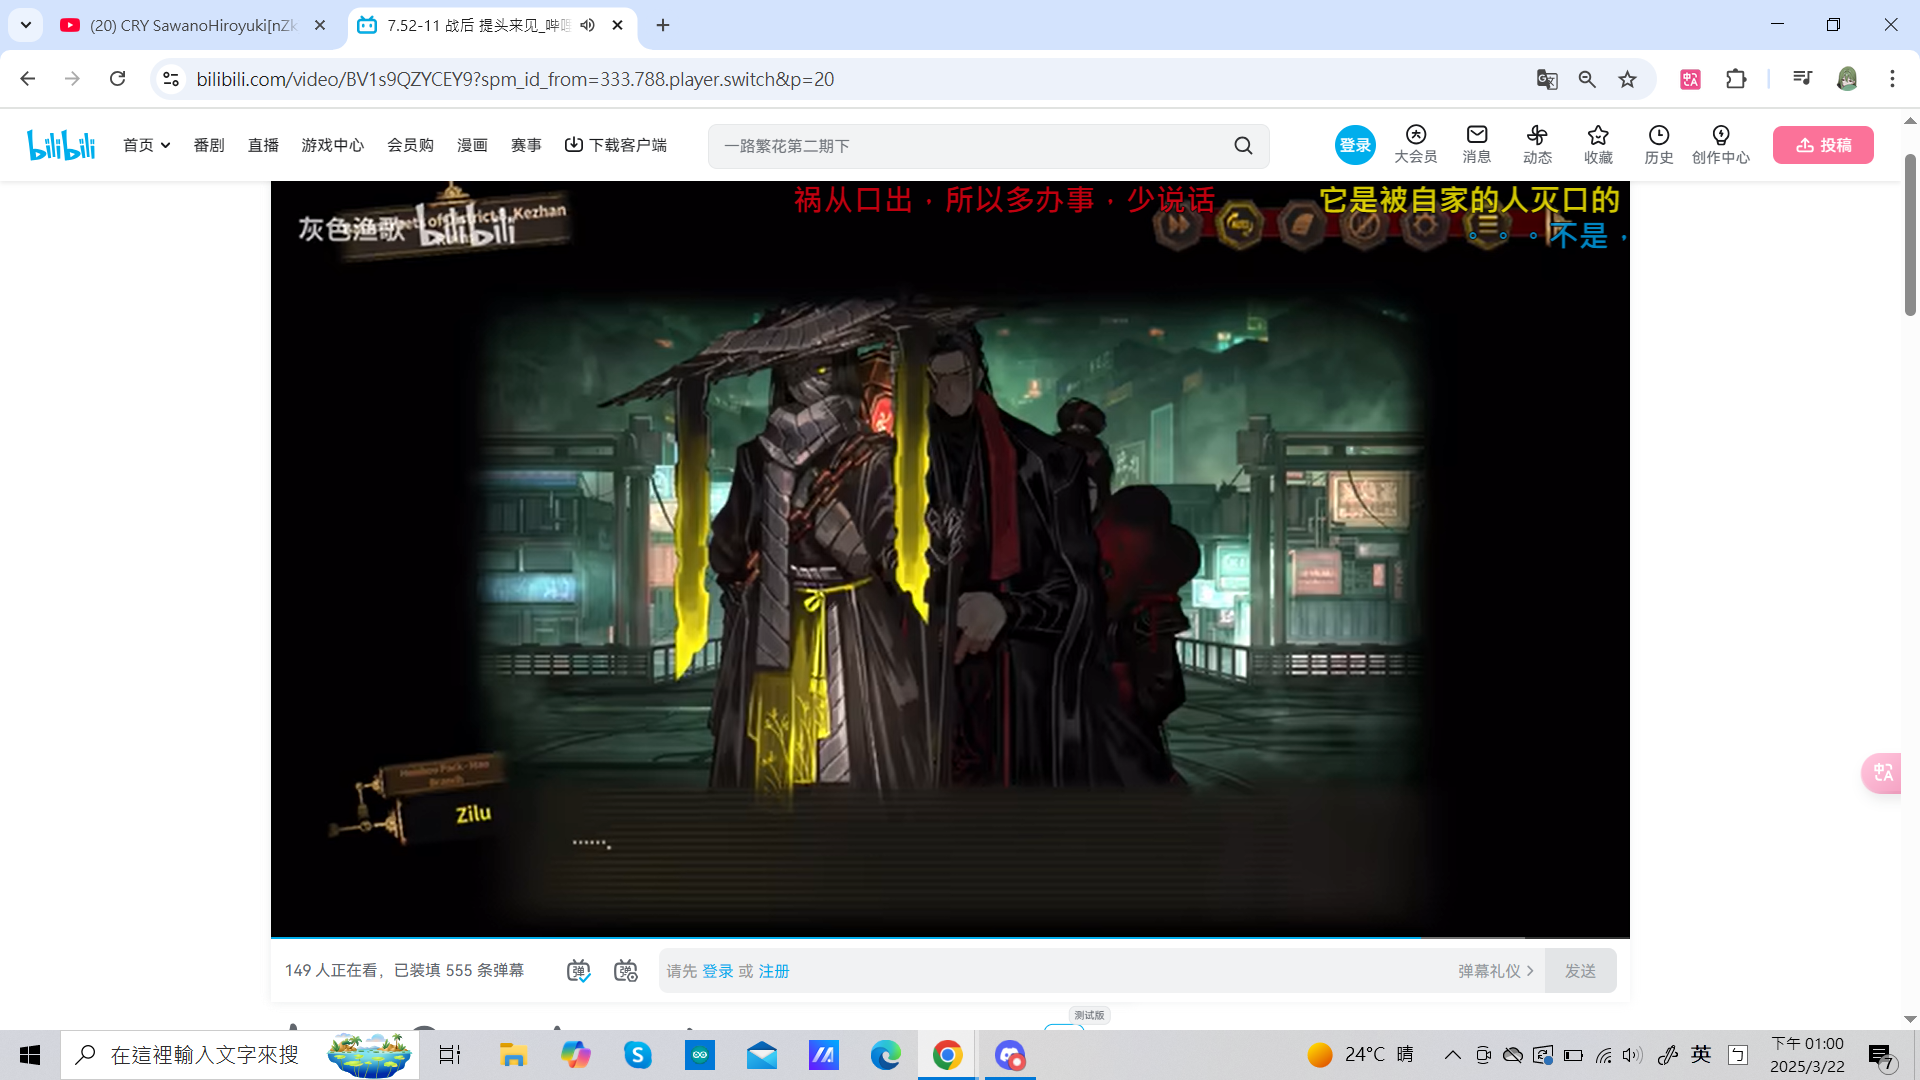Navigate to 漫画 section
The image size is (1920, 1080).
472,145
